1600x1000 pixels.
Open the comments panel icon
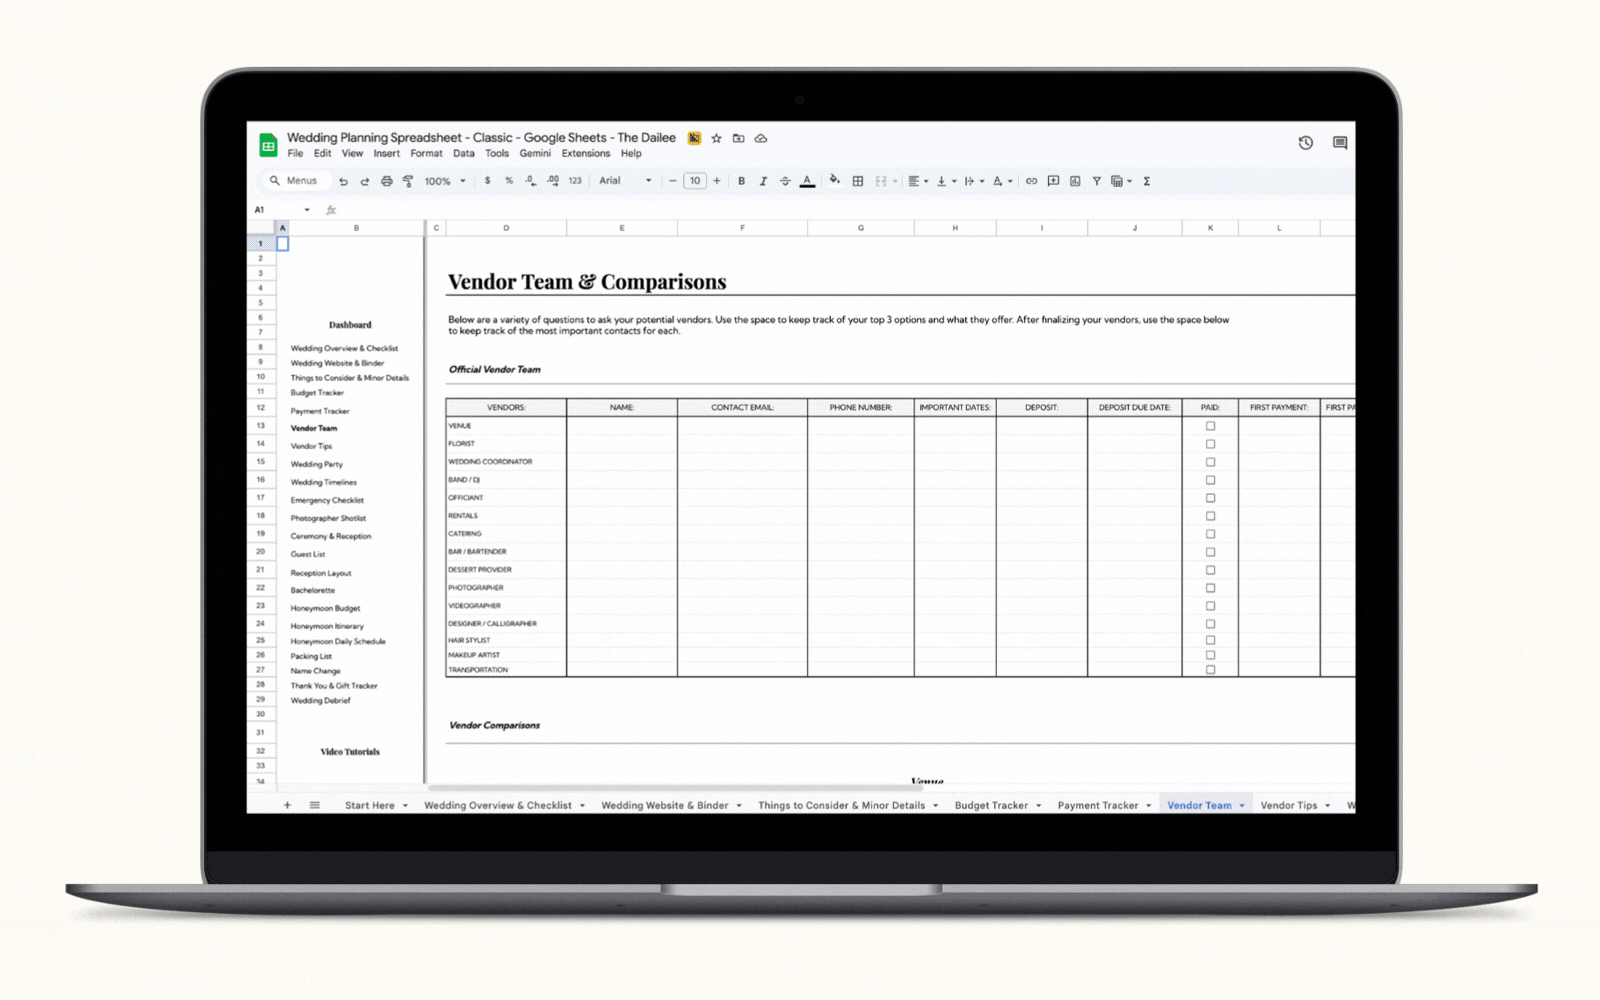click(1339, 143)
